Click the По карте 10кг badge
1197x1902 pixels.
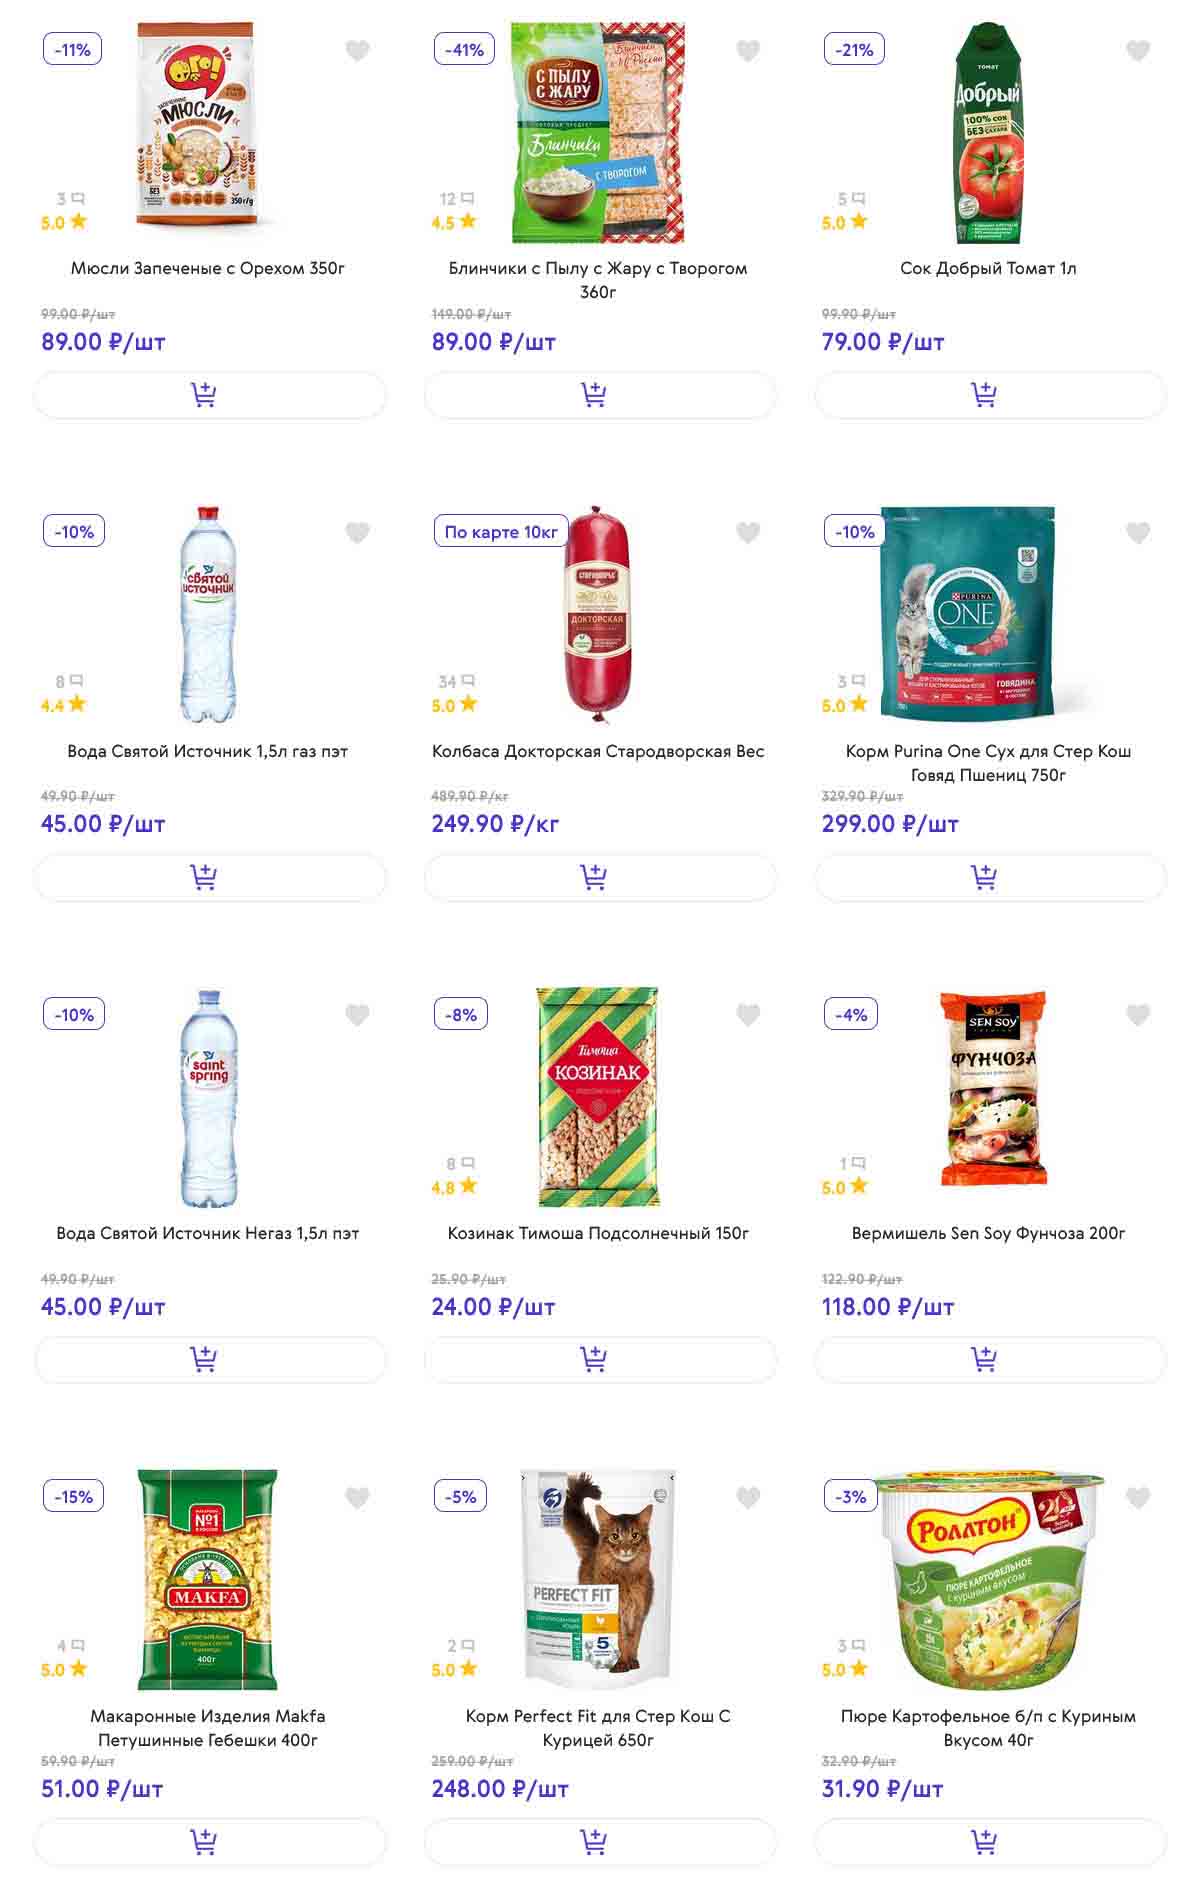[x=501, y=532]
